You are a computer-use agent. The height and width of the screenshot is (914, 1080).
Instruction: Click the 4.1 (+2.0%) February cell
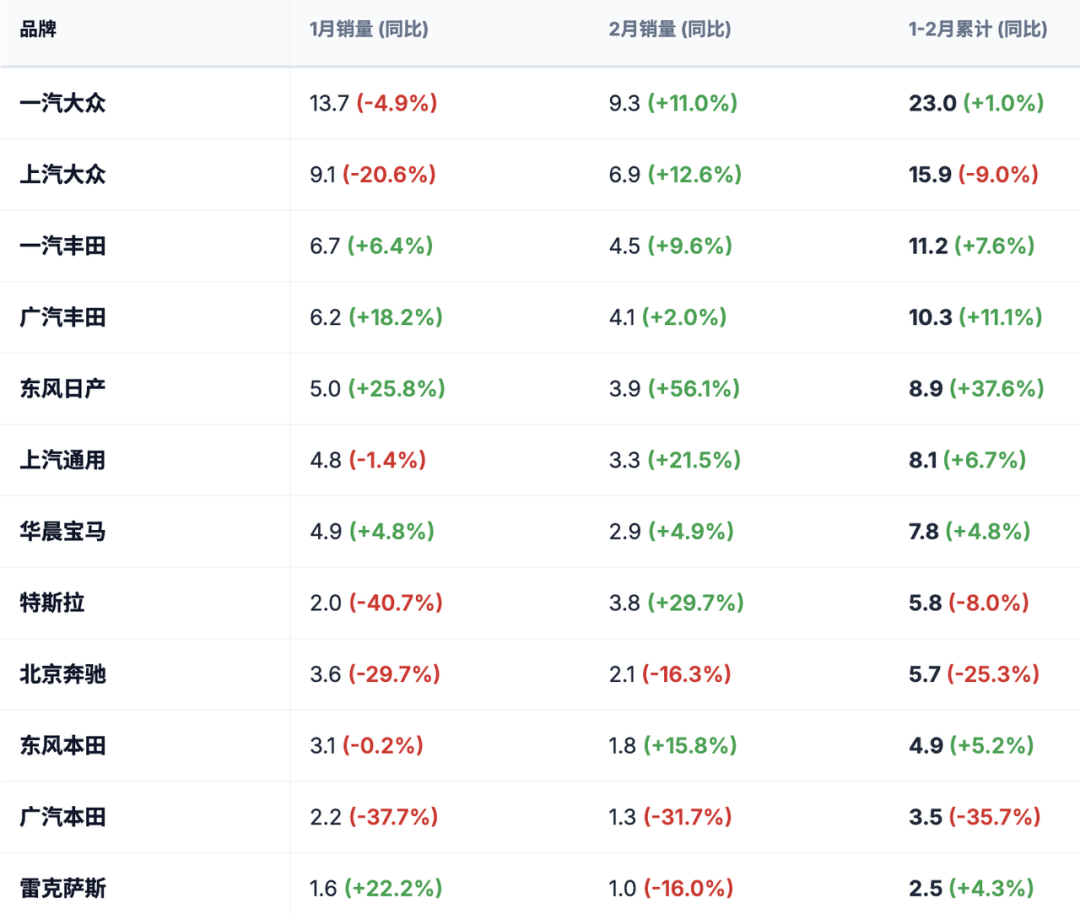[667, 318]
